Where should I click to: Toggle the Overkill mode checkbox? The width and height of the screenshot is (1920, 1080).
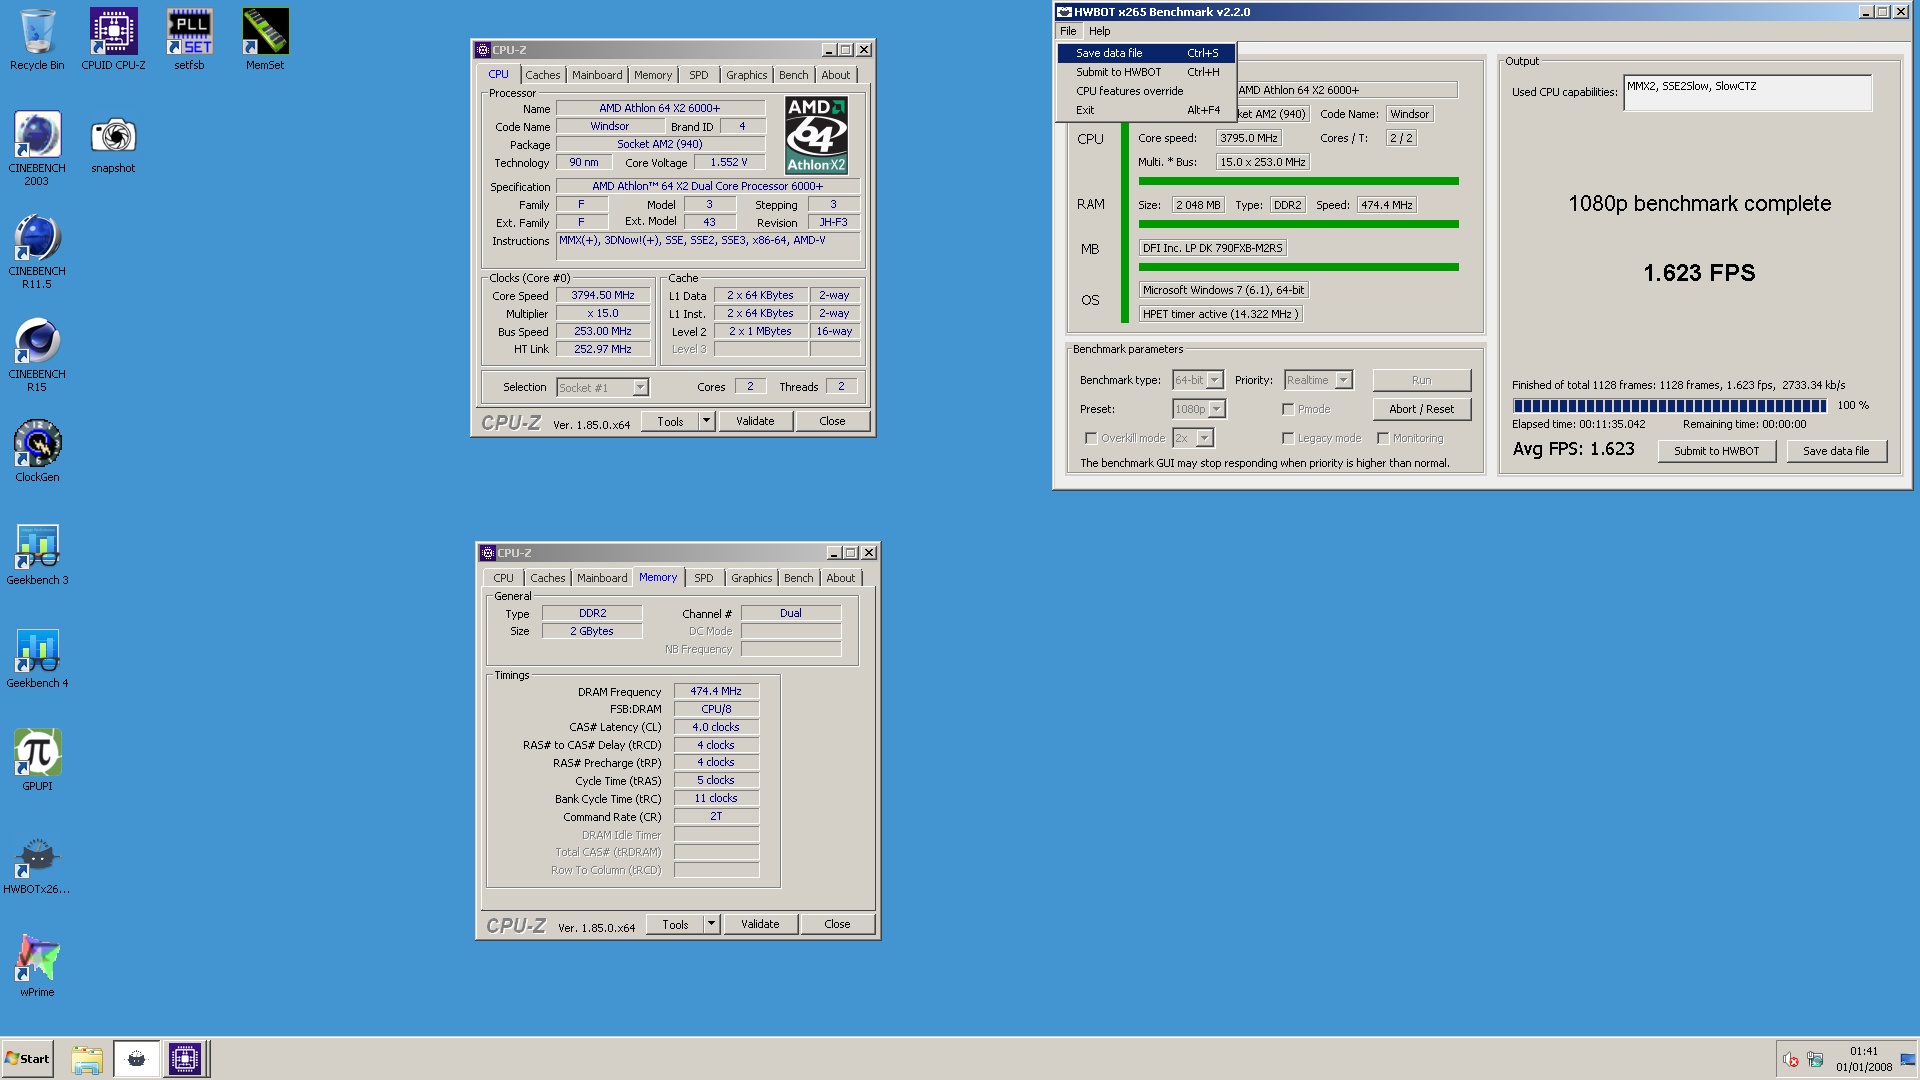coord(1091,438)
